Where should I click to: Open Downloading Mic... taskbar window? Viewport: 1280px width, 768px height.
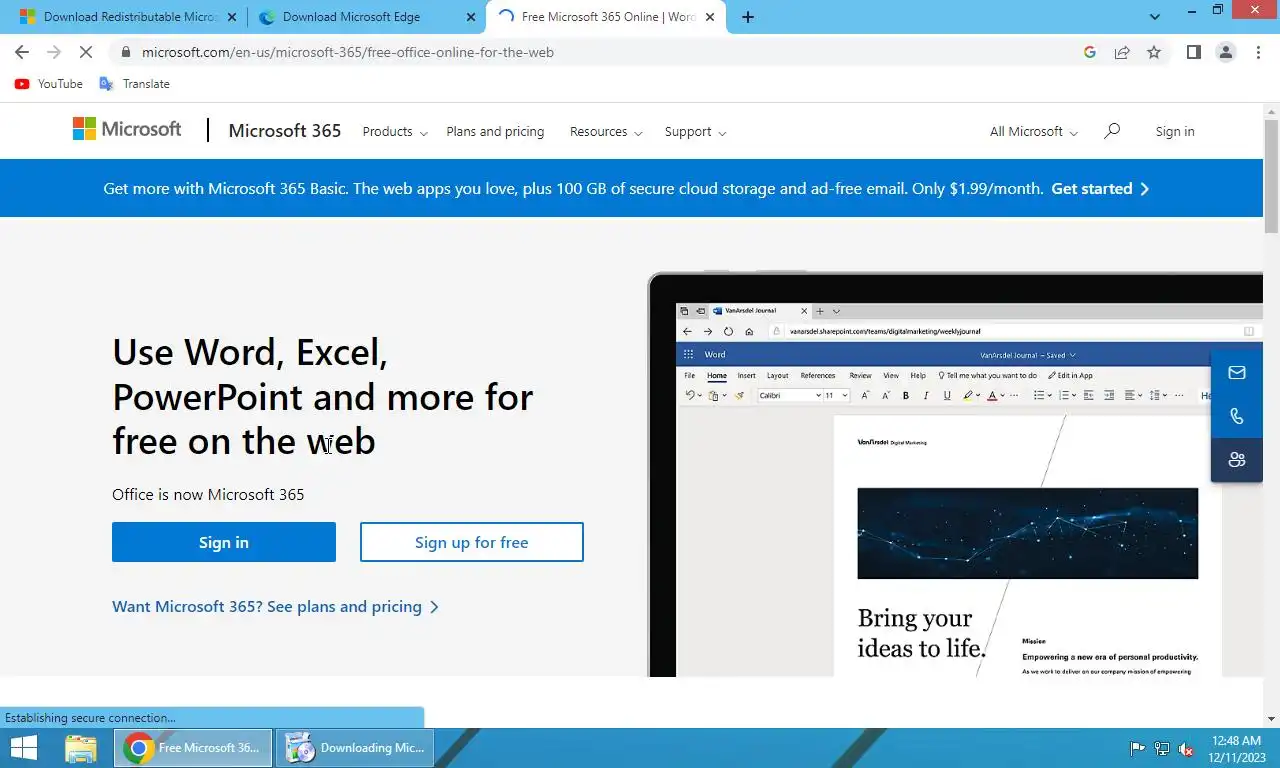click(355, 748)
